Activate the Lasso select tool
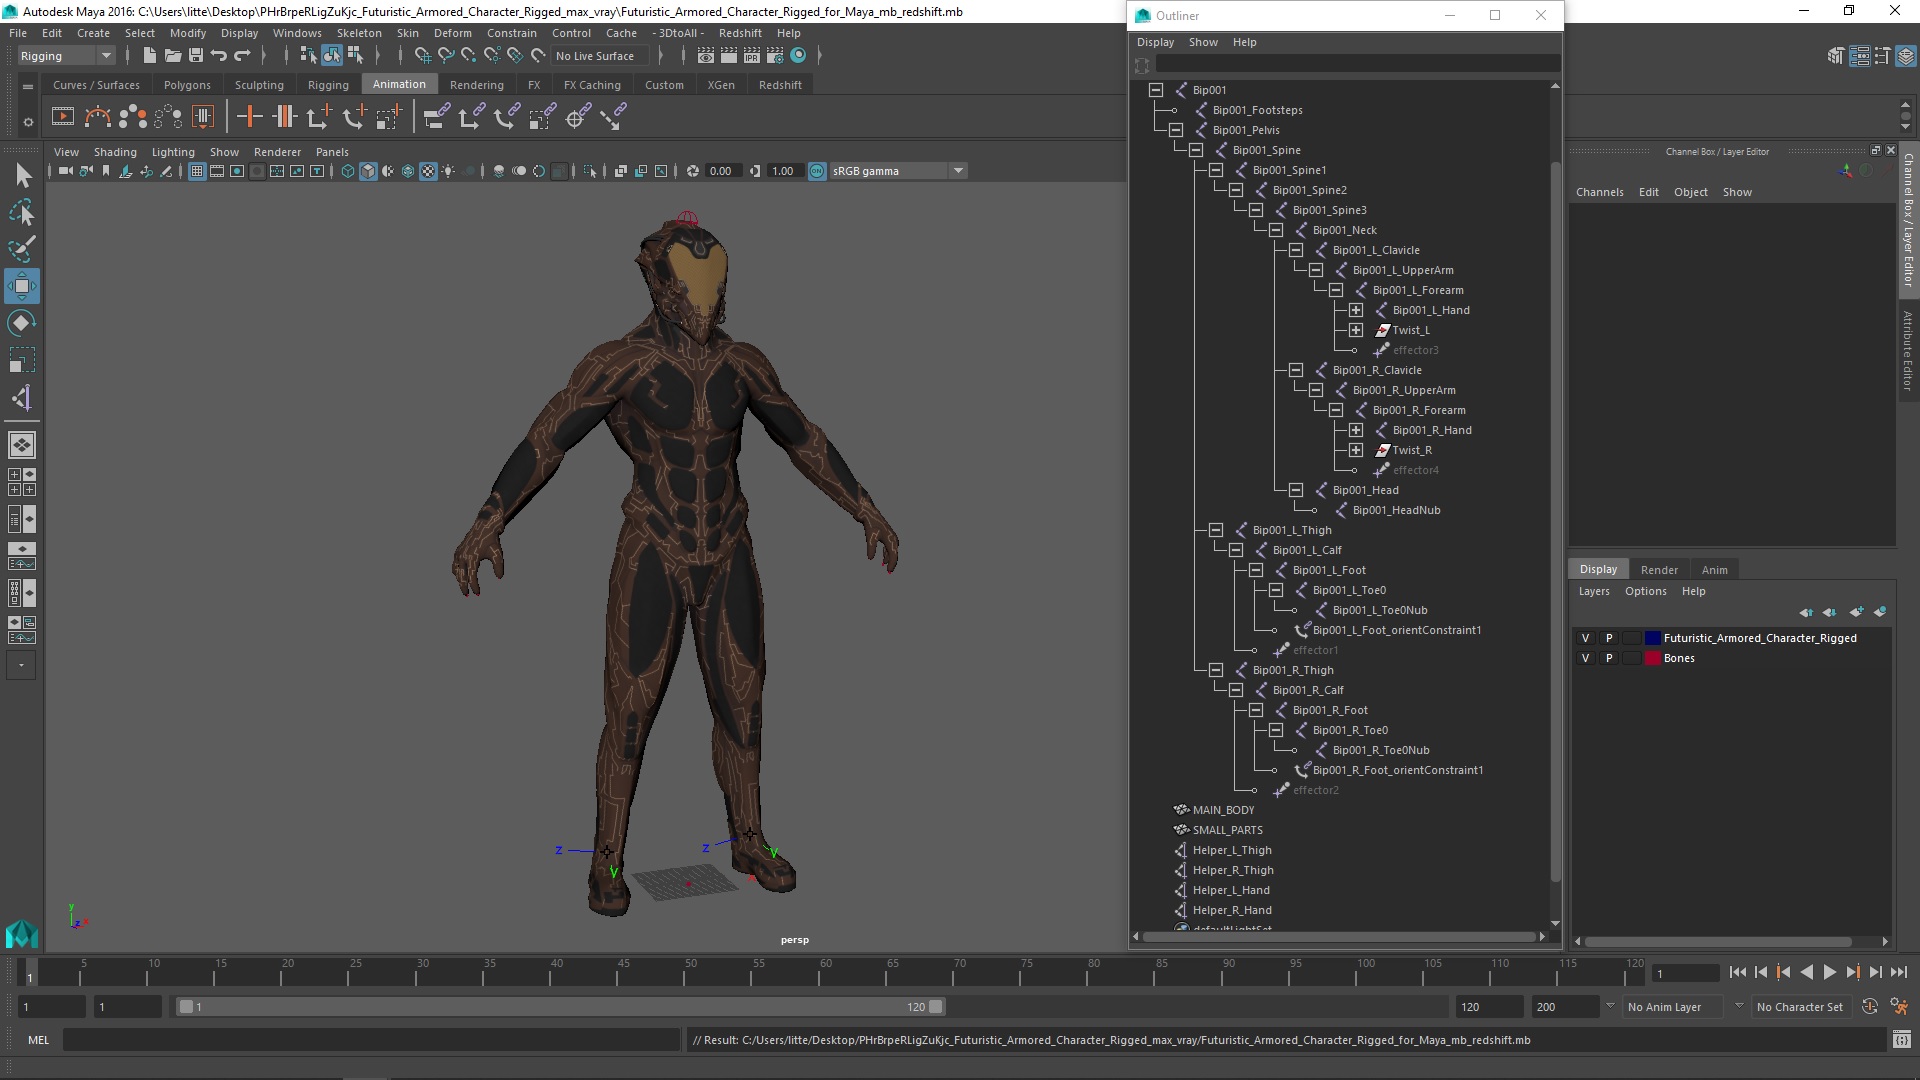This screenshot has height=1080, width=1920. point(22,212)
